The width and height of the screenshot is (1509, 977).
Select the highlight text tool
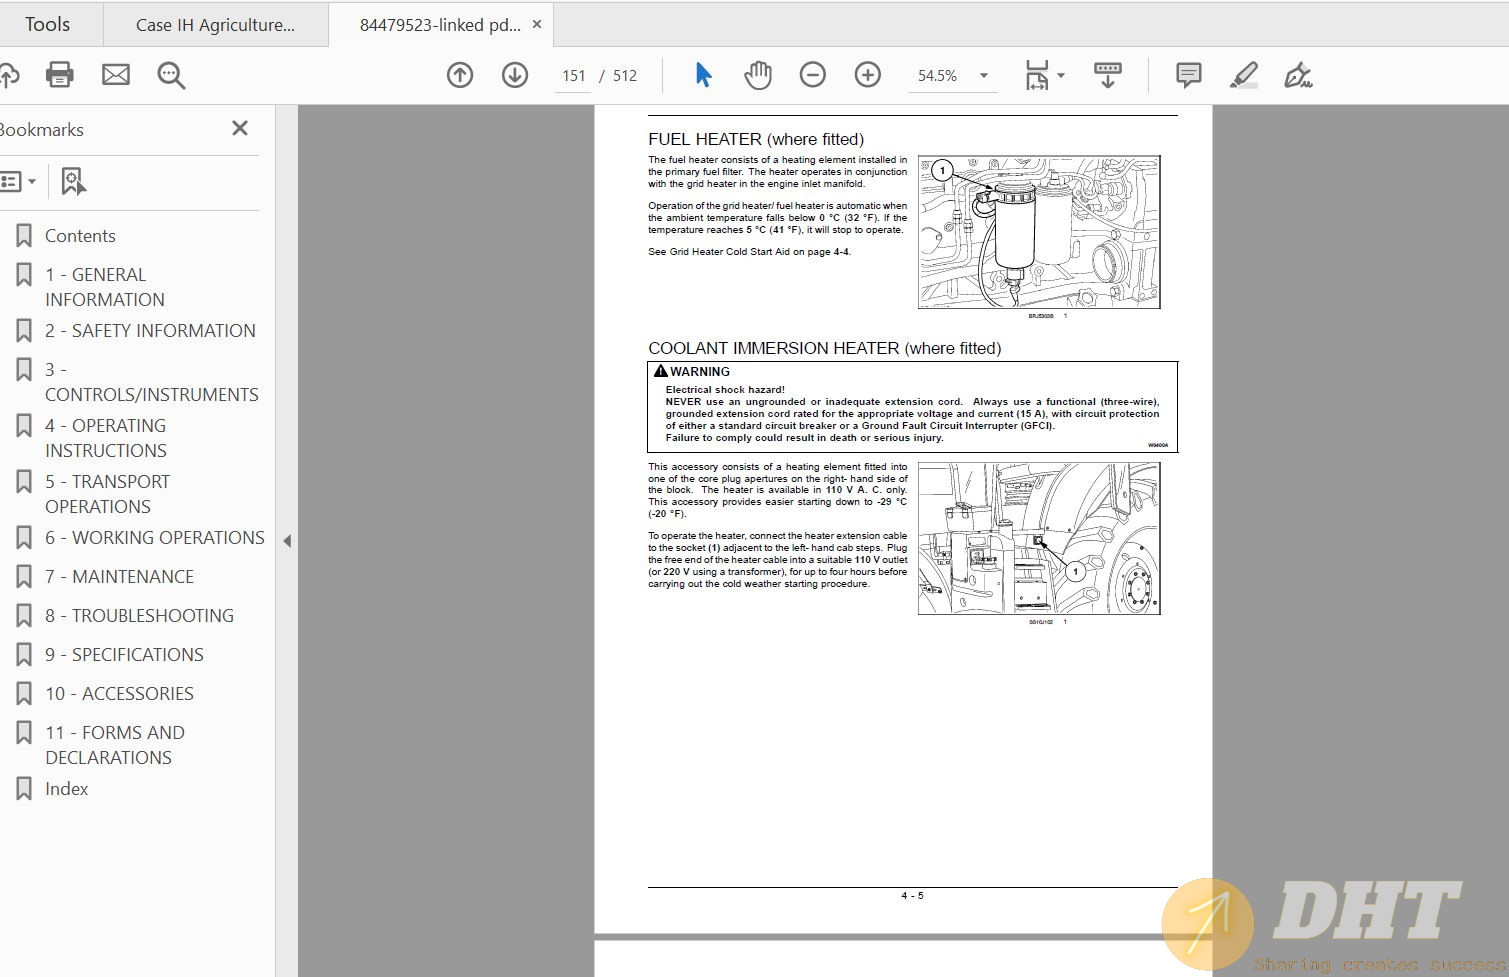tap(1243, 75)
